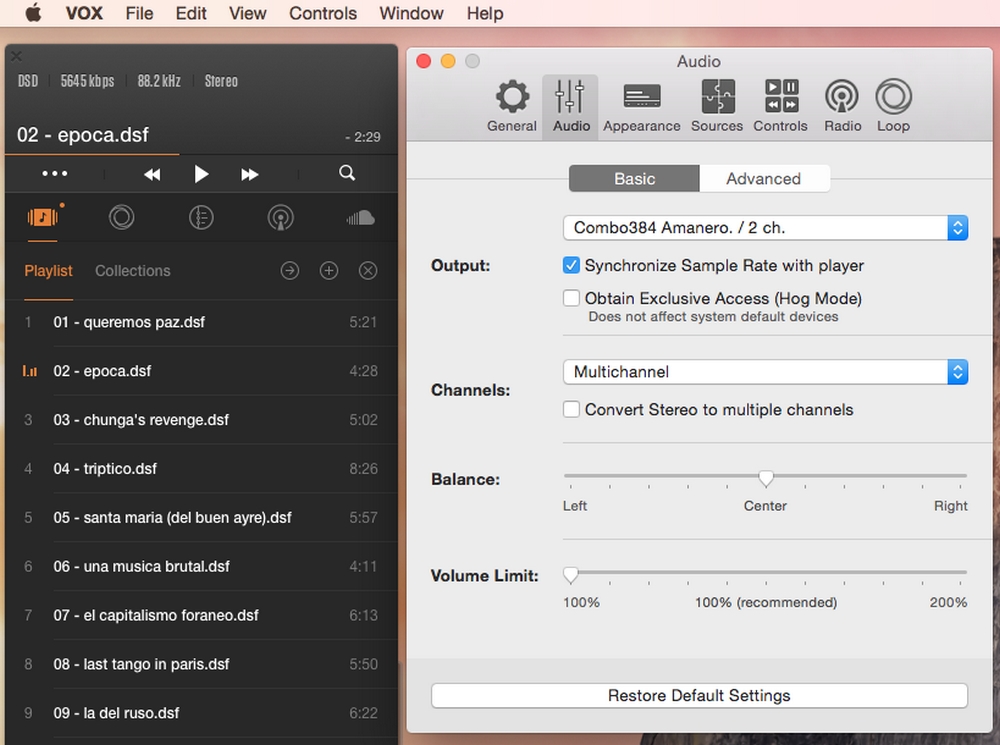1000x745 pixels.
Task: Open the three-dots more options menu
Action: point(55,174)
